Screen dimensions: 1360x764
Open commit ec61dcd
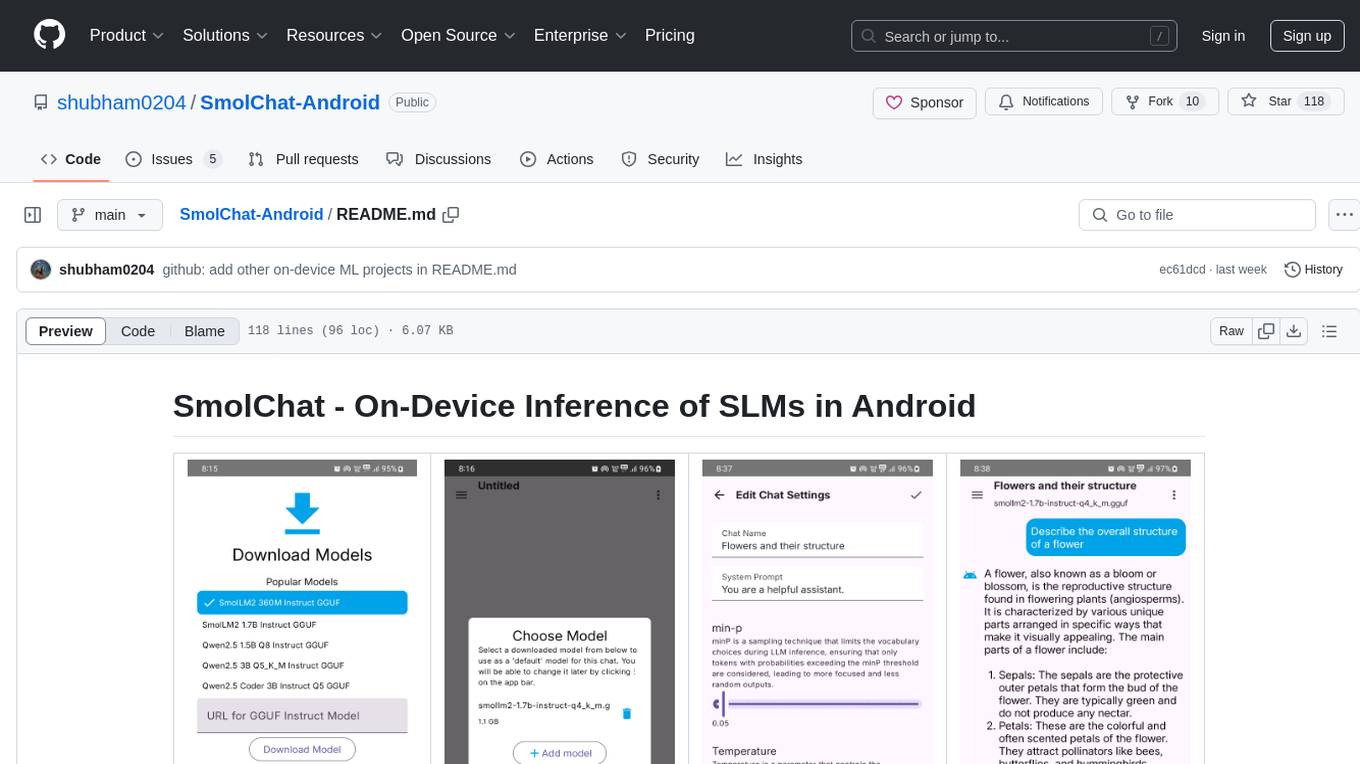[1182, 270]
